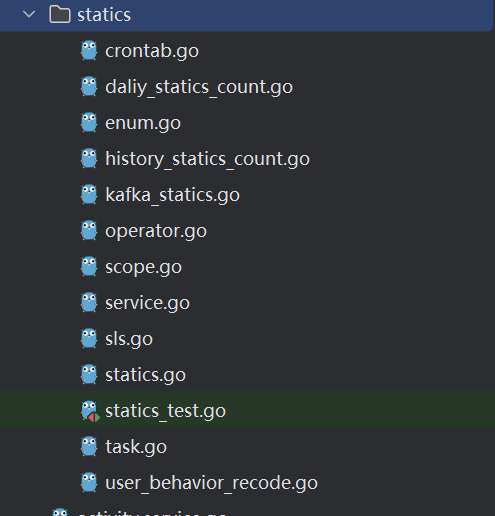495x516 pixels.
Task: Open service.go file
Action: point(147,303)
